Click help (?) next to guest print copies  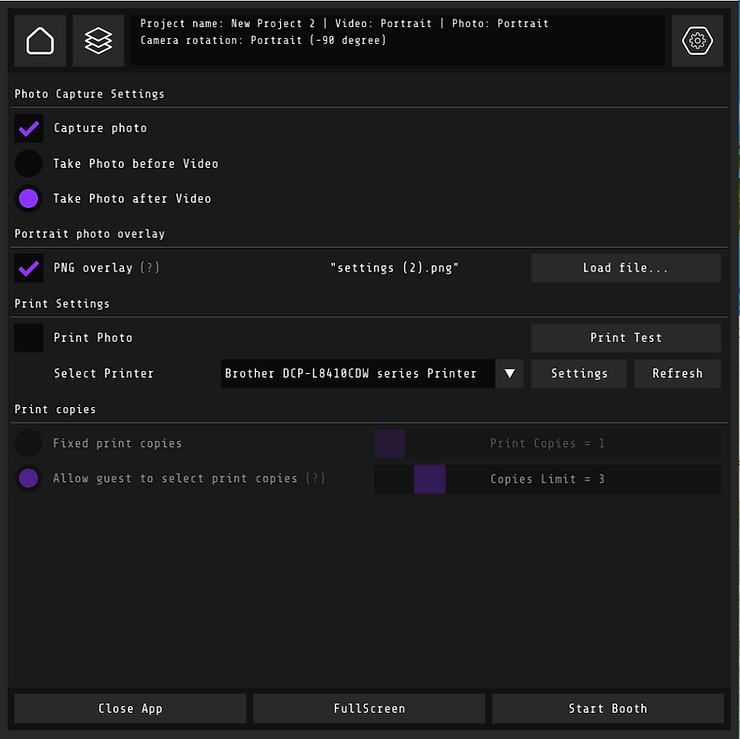click(x=315, y=479)
